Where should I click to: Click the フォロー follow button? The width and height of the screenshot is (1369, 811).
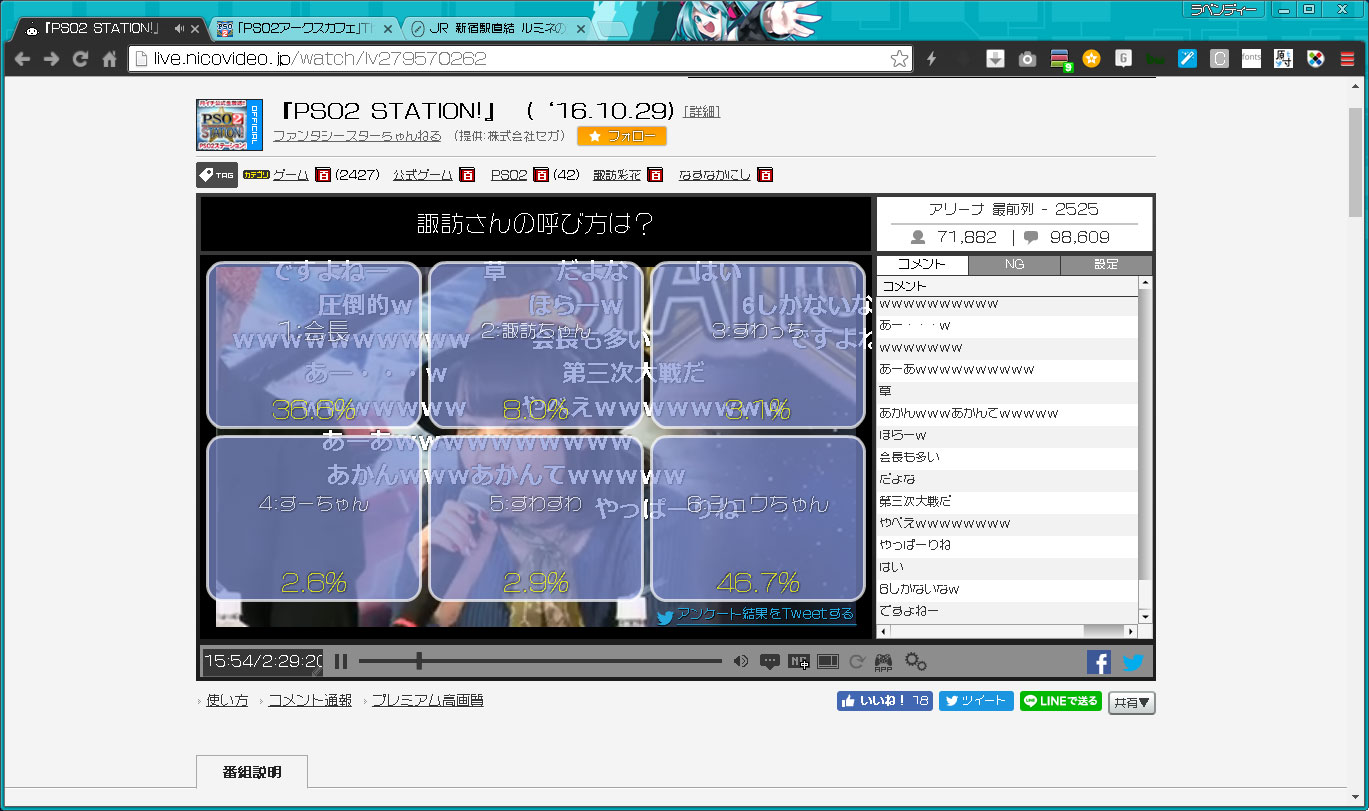pyautogui.click(x=622, y=136)
